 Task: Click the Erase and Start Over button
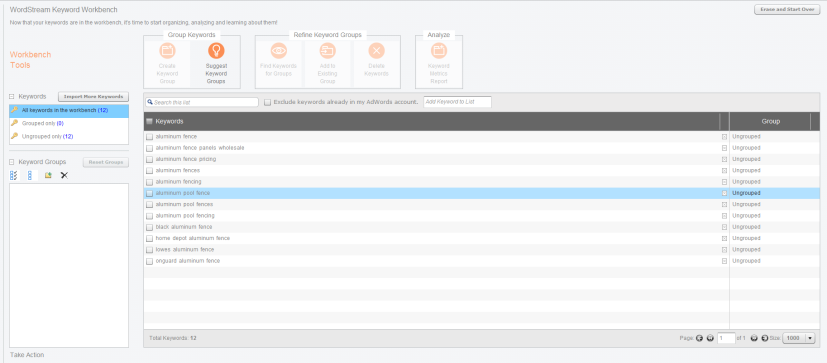click(x=787, y=9)
